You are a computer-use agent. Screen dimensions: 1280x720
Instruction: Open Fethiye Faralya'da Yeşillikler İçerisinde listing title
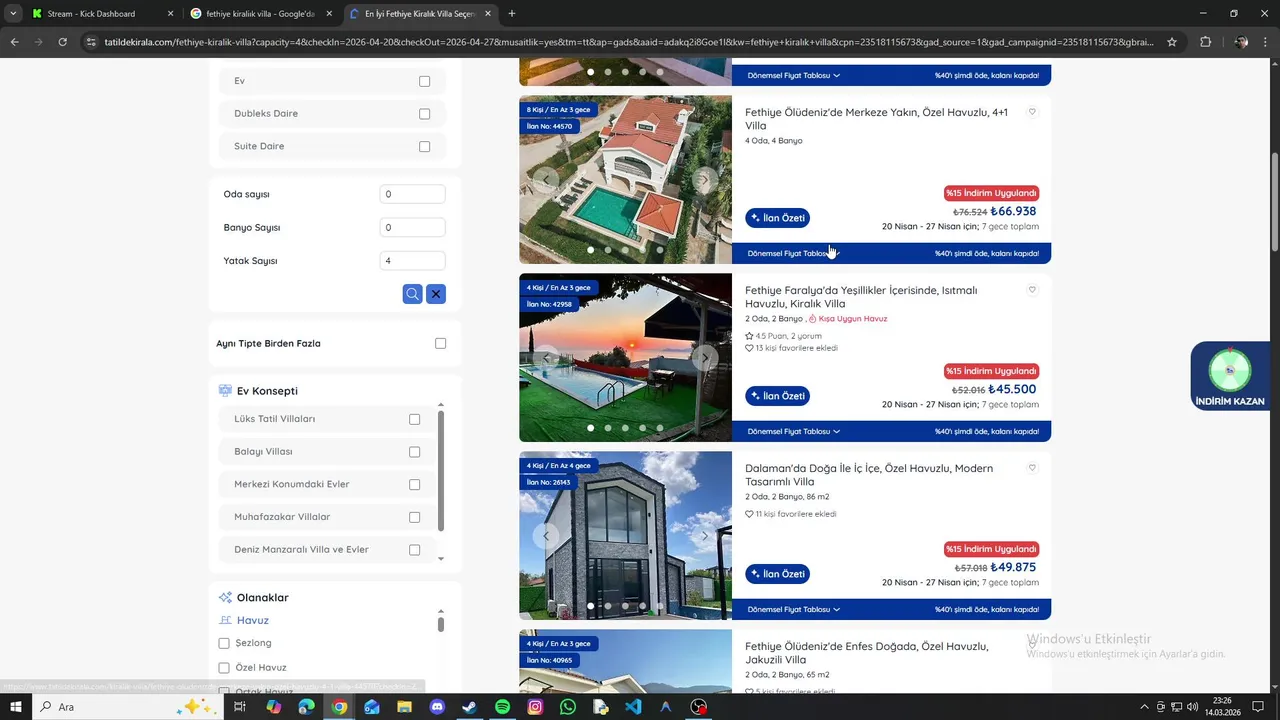[x=861, y=297]
